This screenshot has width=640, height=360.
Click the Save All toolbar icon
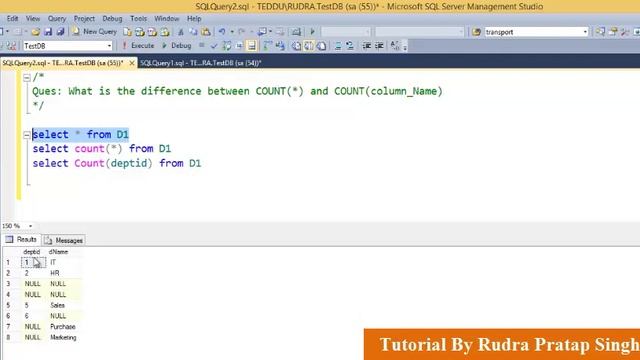[x=60, y=32]
